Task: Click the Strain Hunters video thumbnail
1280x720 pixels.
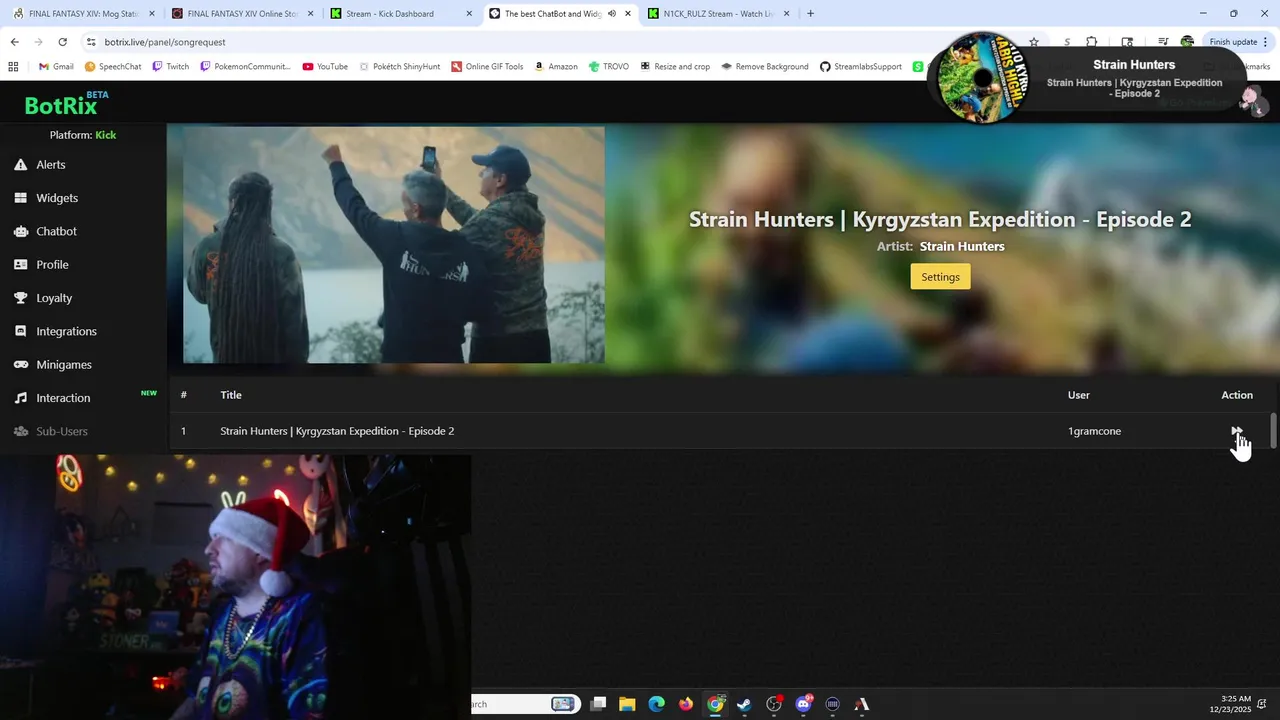Action: point(393,244)
